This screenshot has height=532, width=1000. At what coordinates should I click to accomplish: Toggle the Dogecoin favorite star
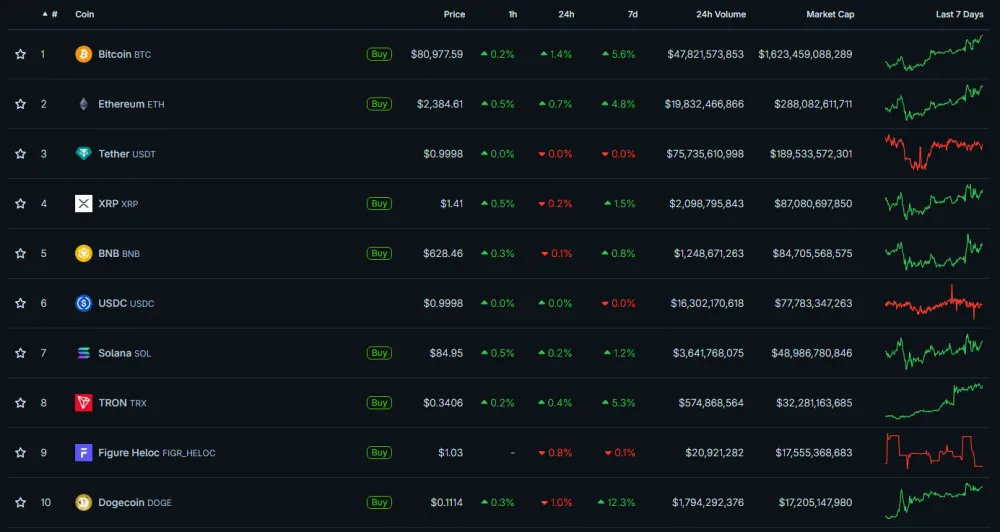[20, 502]
